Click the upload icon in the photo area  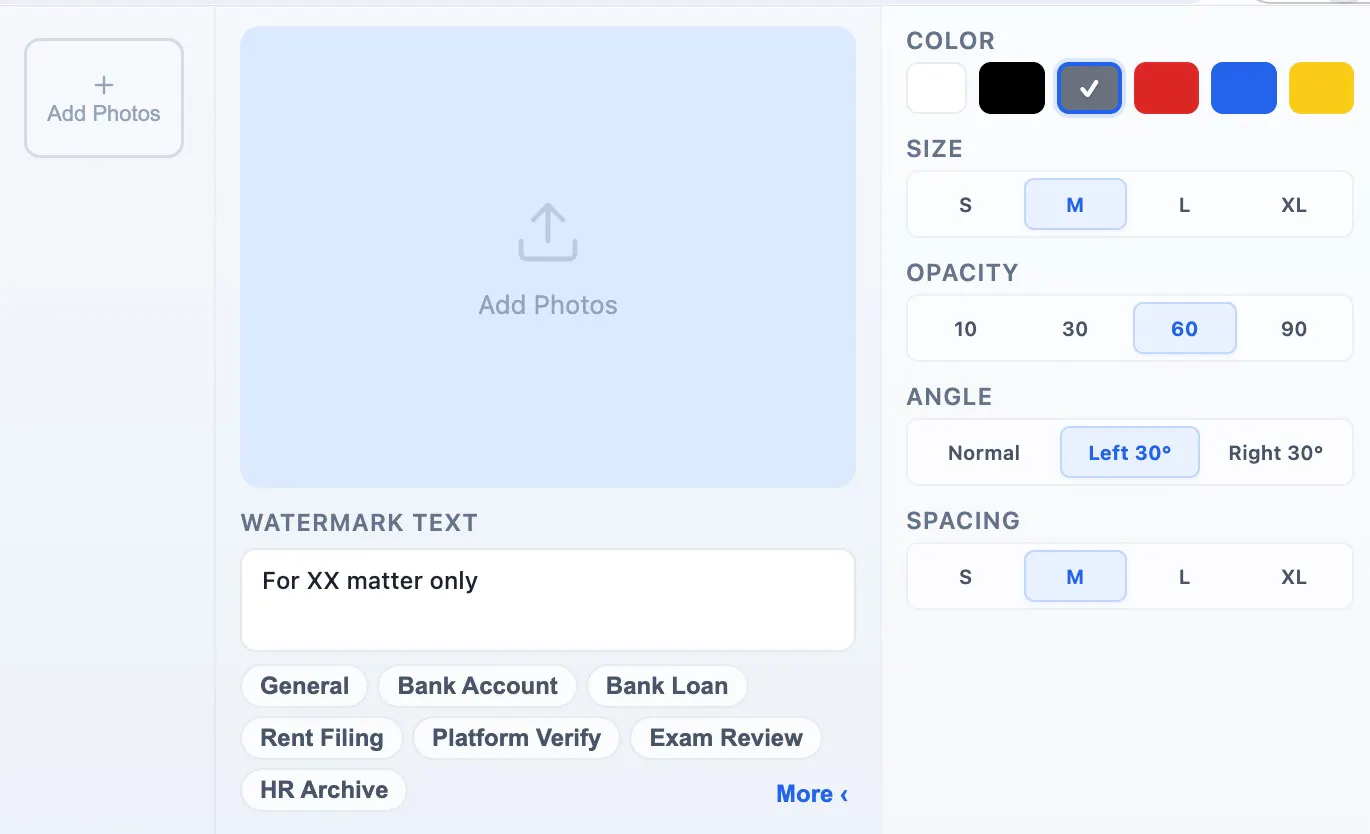(x=548, y=232)
